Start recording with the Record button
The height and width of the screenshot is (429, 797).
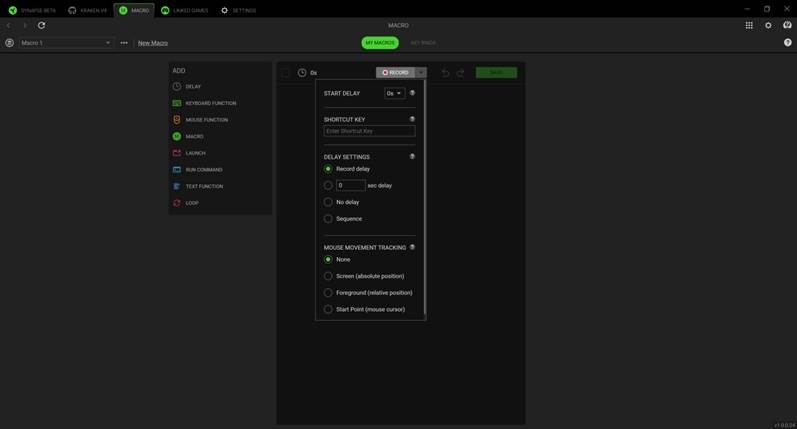(395, 72)
